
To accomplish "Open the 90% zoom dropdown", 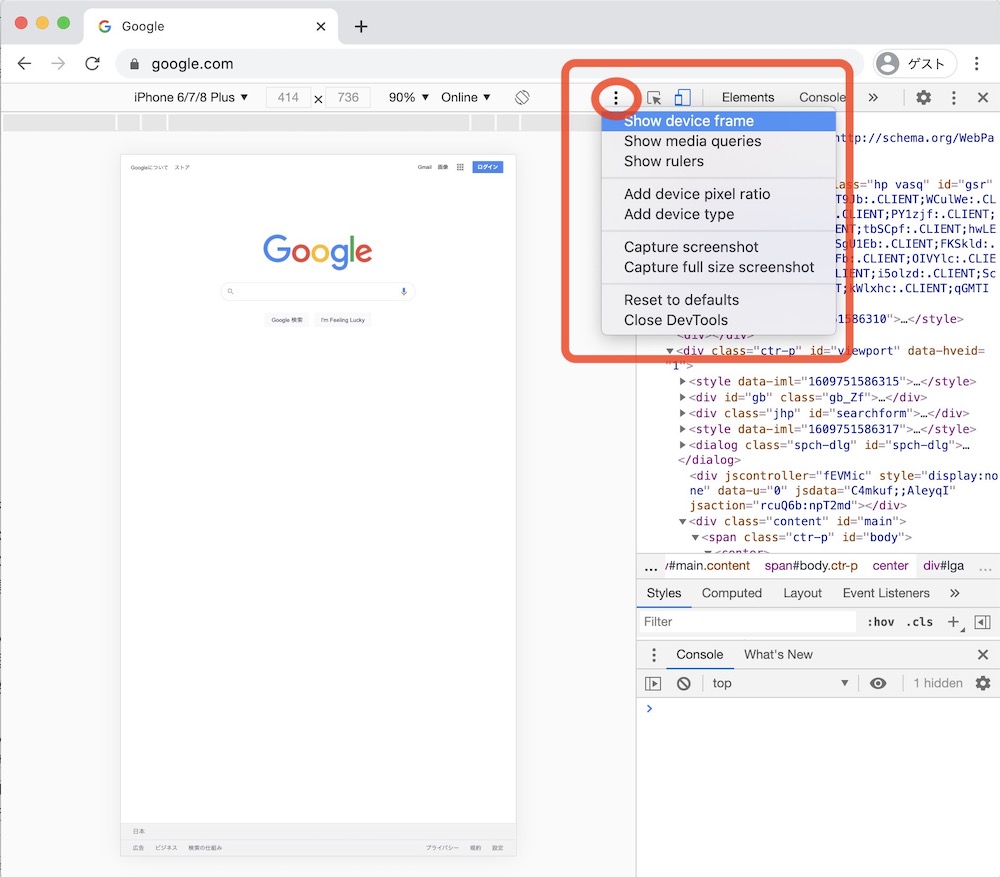I will click(409, 98).
